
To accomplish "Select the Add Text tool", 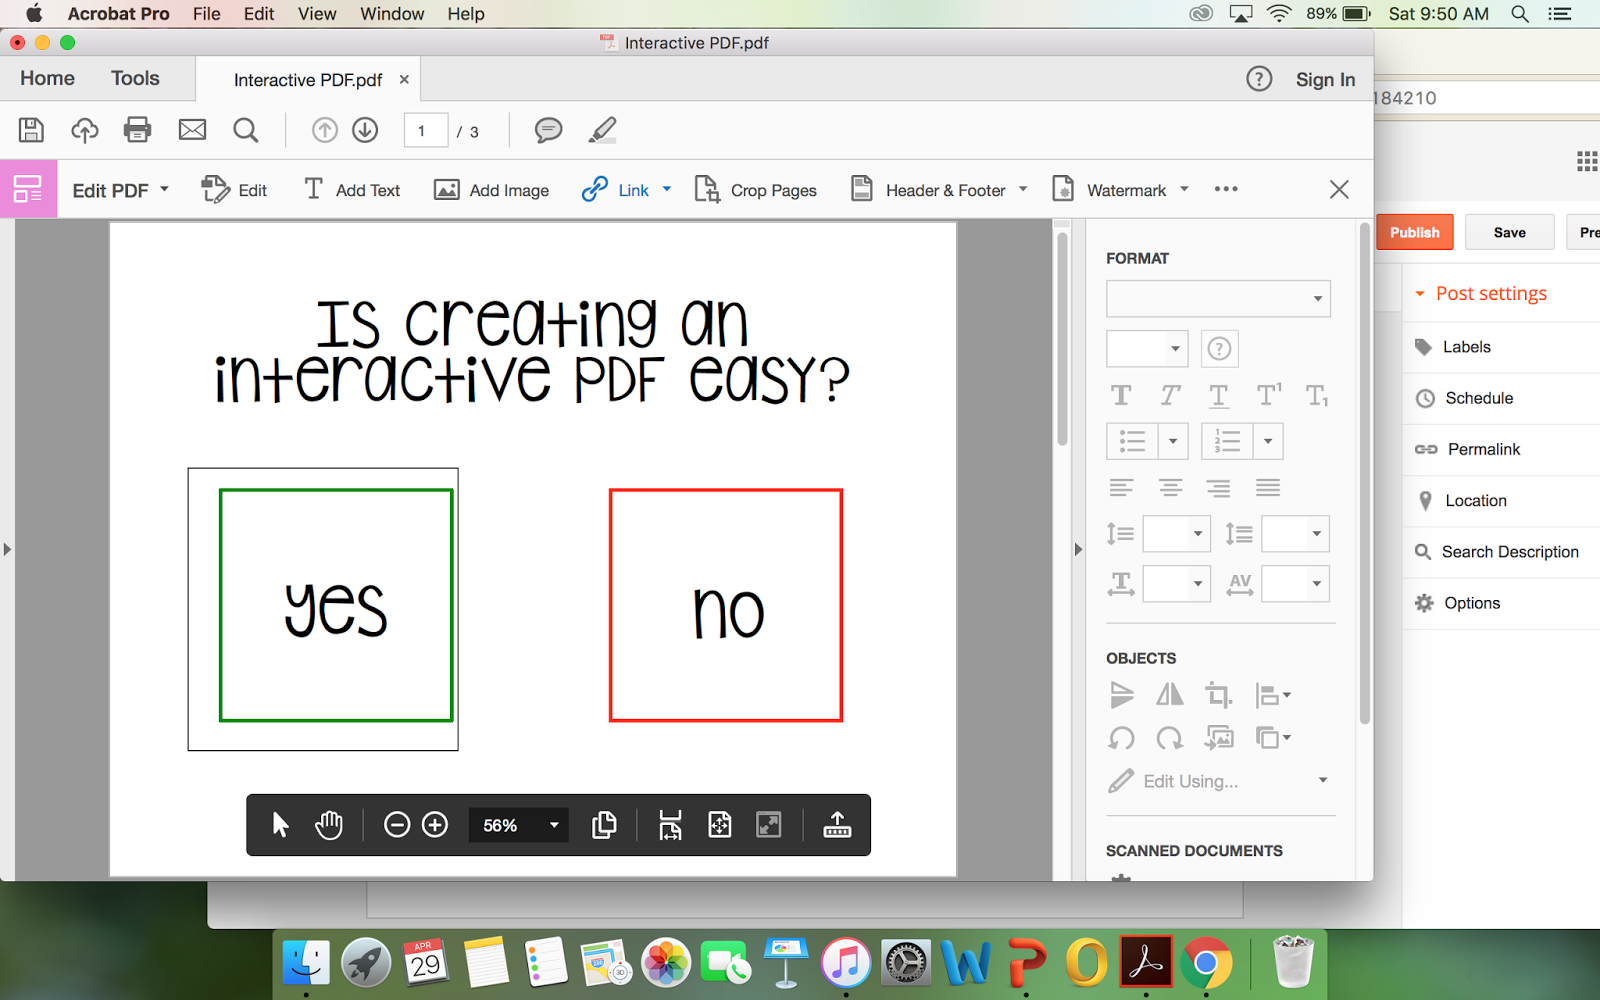I will click(x=352, y=189).
